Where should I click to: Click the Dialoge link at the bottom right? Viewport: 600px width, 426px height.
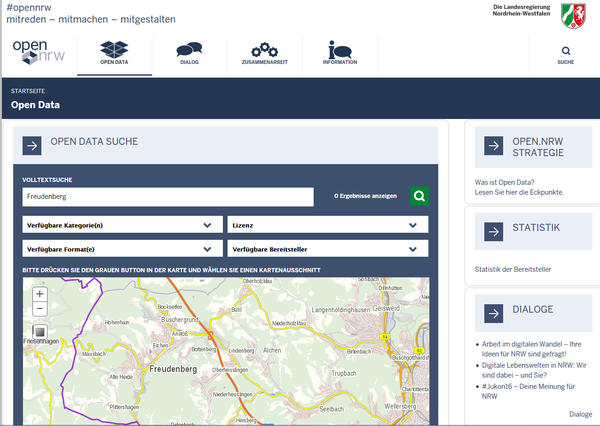(x=580, y=414)
